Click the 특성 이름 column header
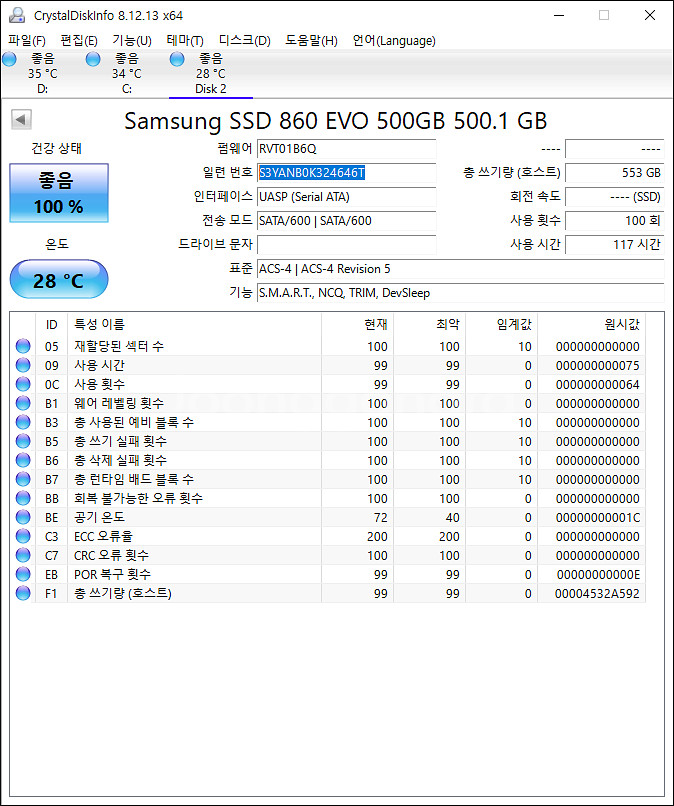674x806 pixels. [x=194, y=324]
